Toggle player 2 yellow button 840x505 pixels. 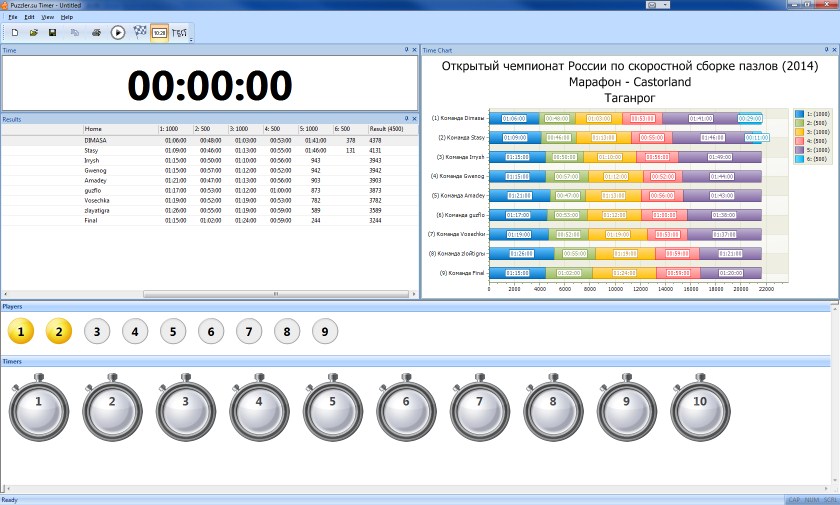coord(58,331)
